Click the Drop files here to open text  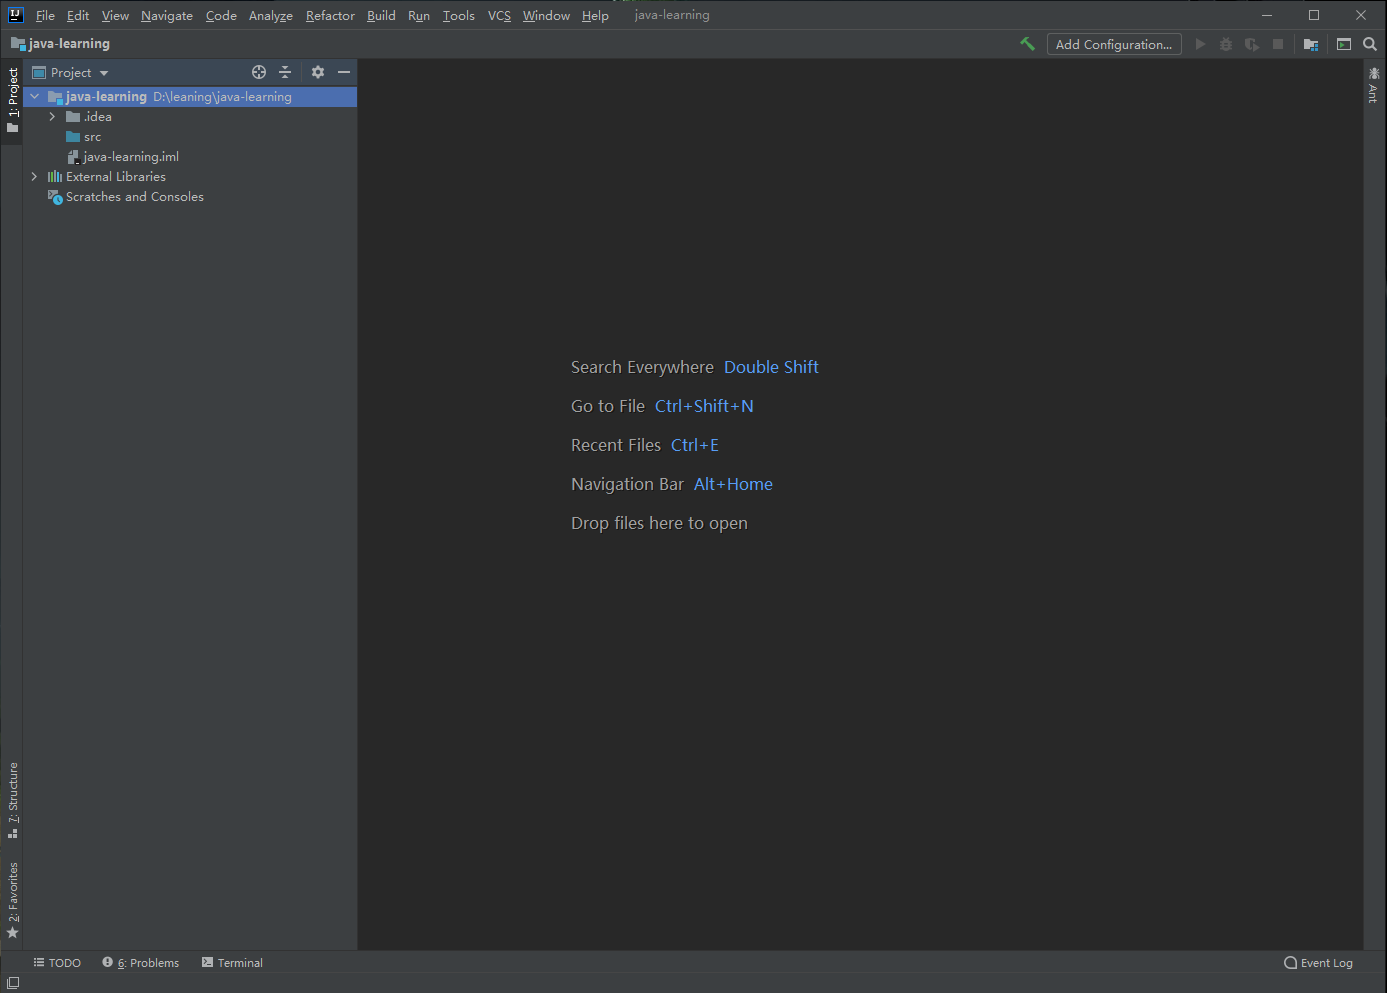coord(659,523)
